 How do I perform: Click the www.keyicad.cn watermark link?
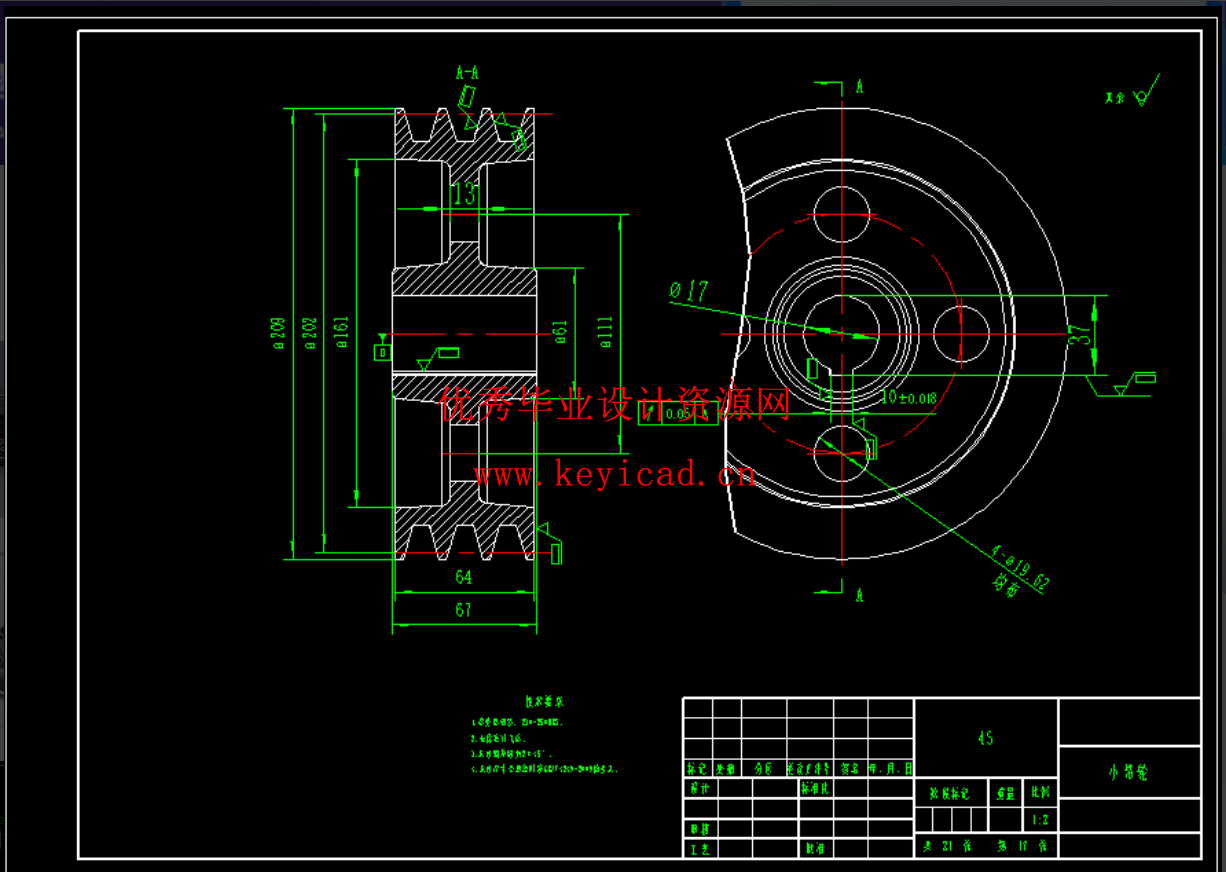point(614,474)
